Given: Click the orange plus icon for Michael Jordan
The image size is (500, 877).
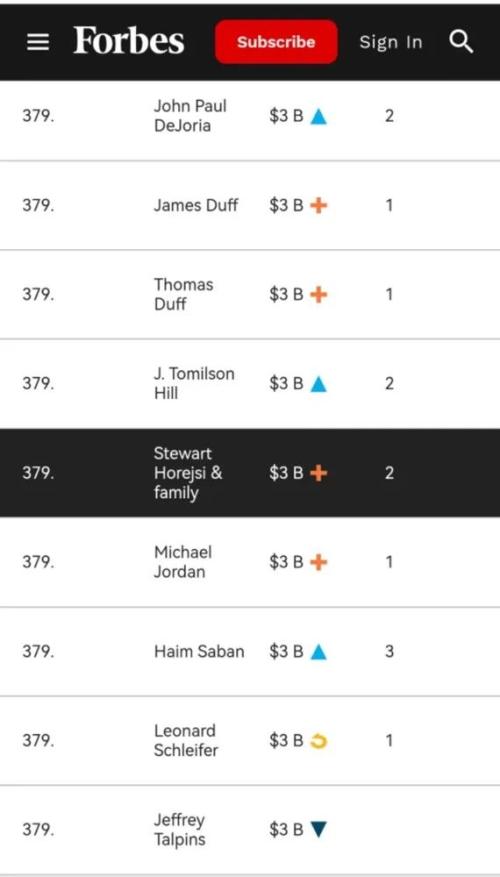Looking at the screenshot, I should [318, 562].
